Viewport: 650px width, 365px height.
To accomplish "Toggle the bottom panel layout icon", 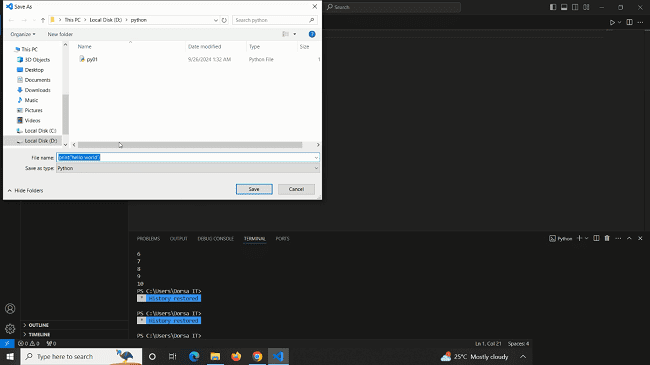I will 564,7.
